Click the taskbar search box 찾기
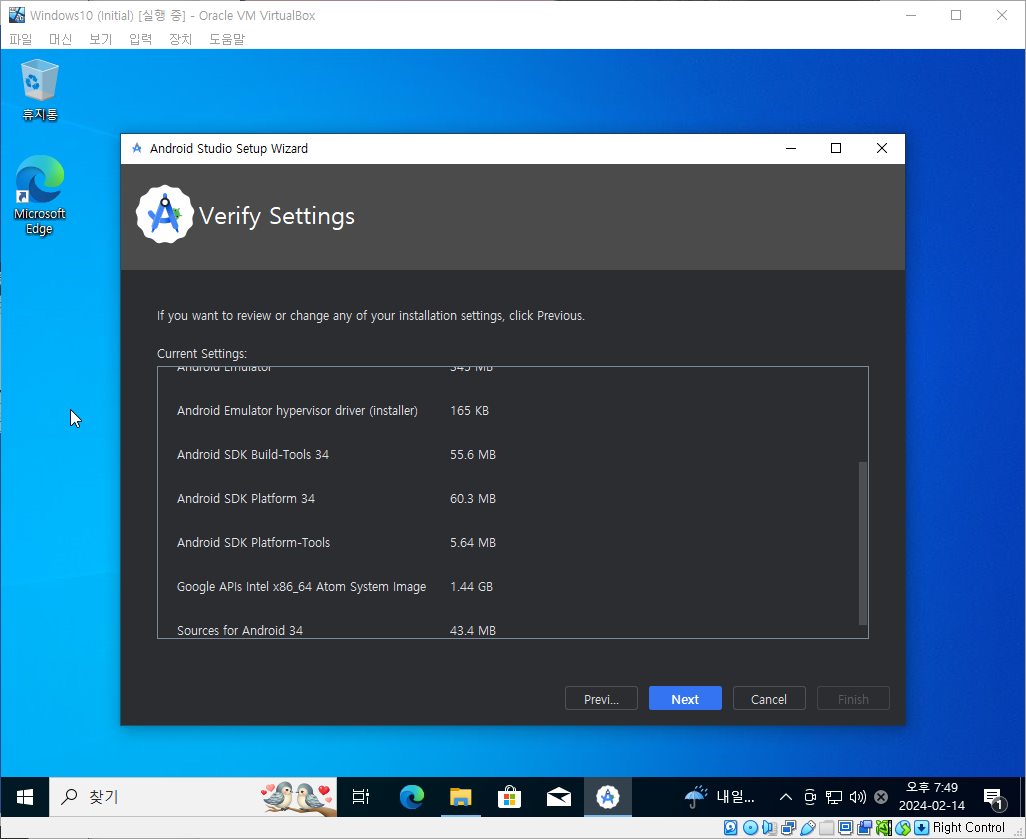This screenshot has height=839, width=1026. coord(193,796)
